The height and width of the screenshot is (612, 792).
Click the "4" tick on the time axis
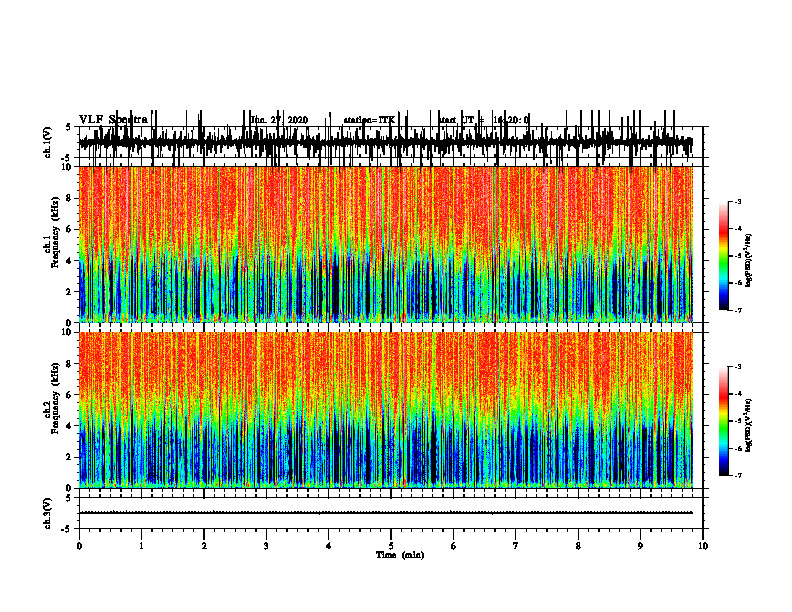329,546
